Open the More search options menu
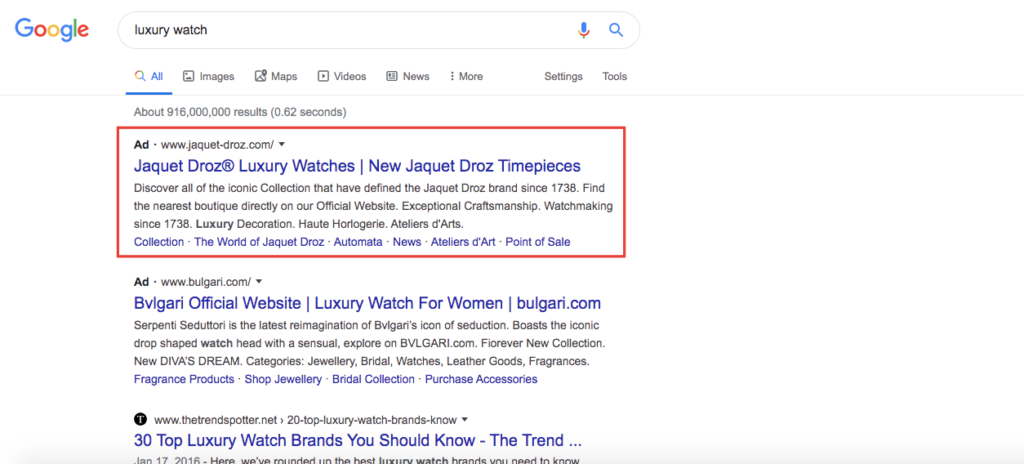This screenshot has height=464, width=1024. (466, 76)
